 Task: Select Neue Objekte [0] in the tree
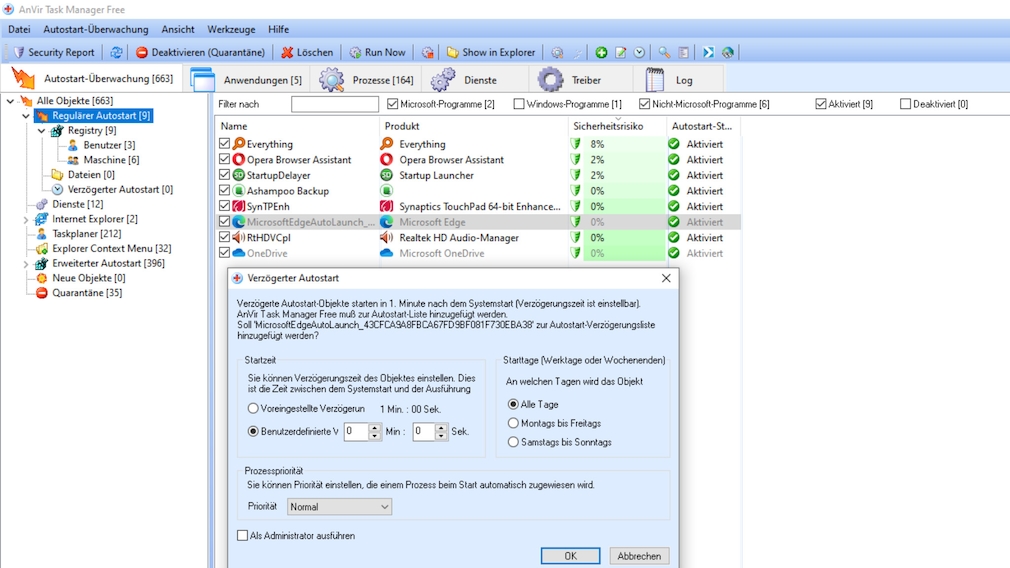point(88,278)
